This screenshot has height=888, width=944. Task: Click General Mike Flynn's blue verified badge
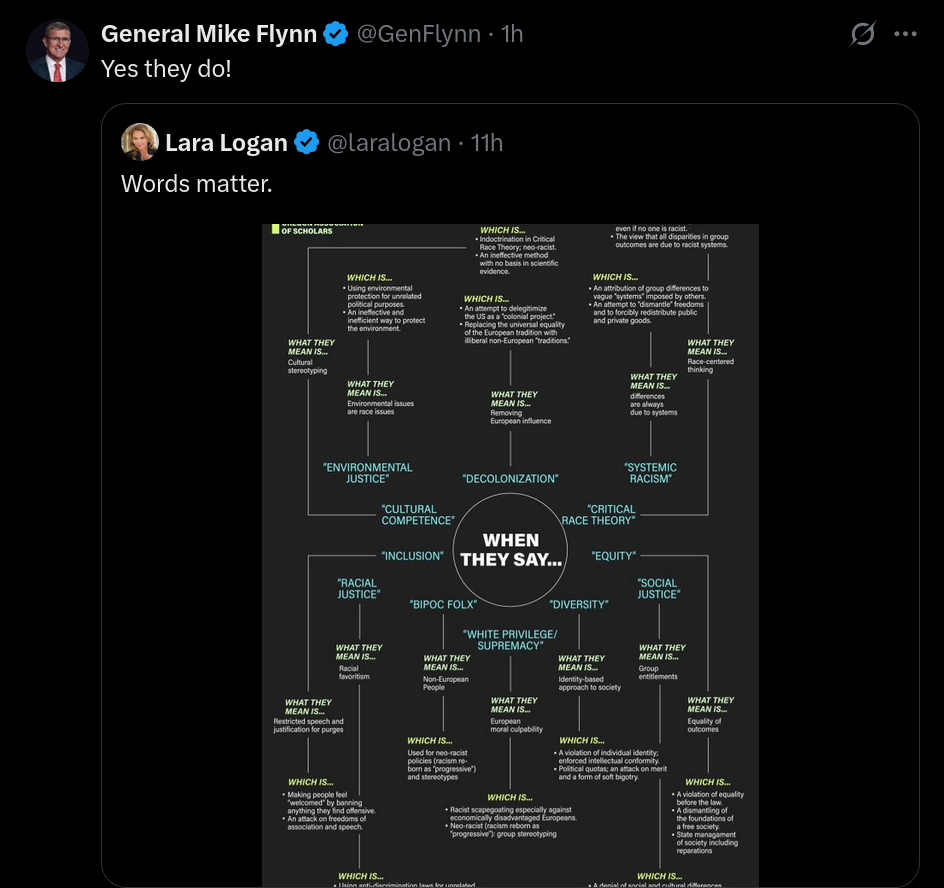tap(336, 34)
